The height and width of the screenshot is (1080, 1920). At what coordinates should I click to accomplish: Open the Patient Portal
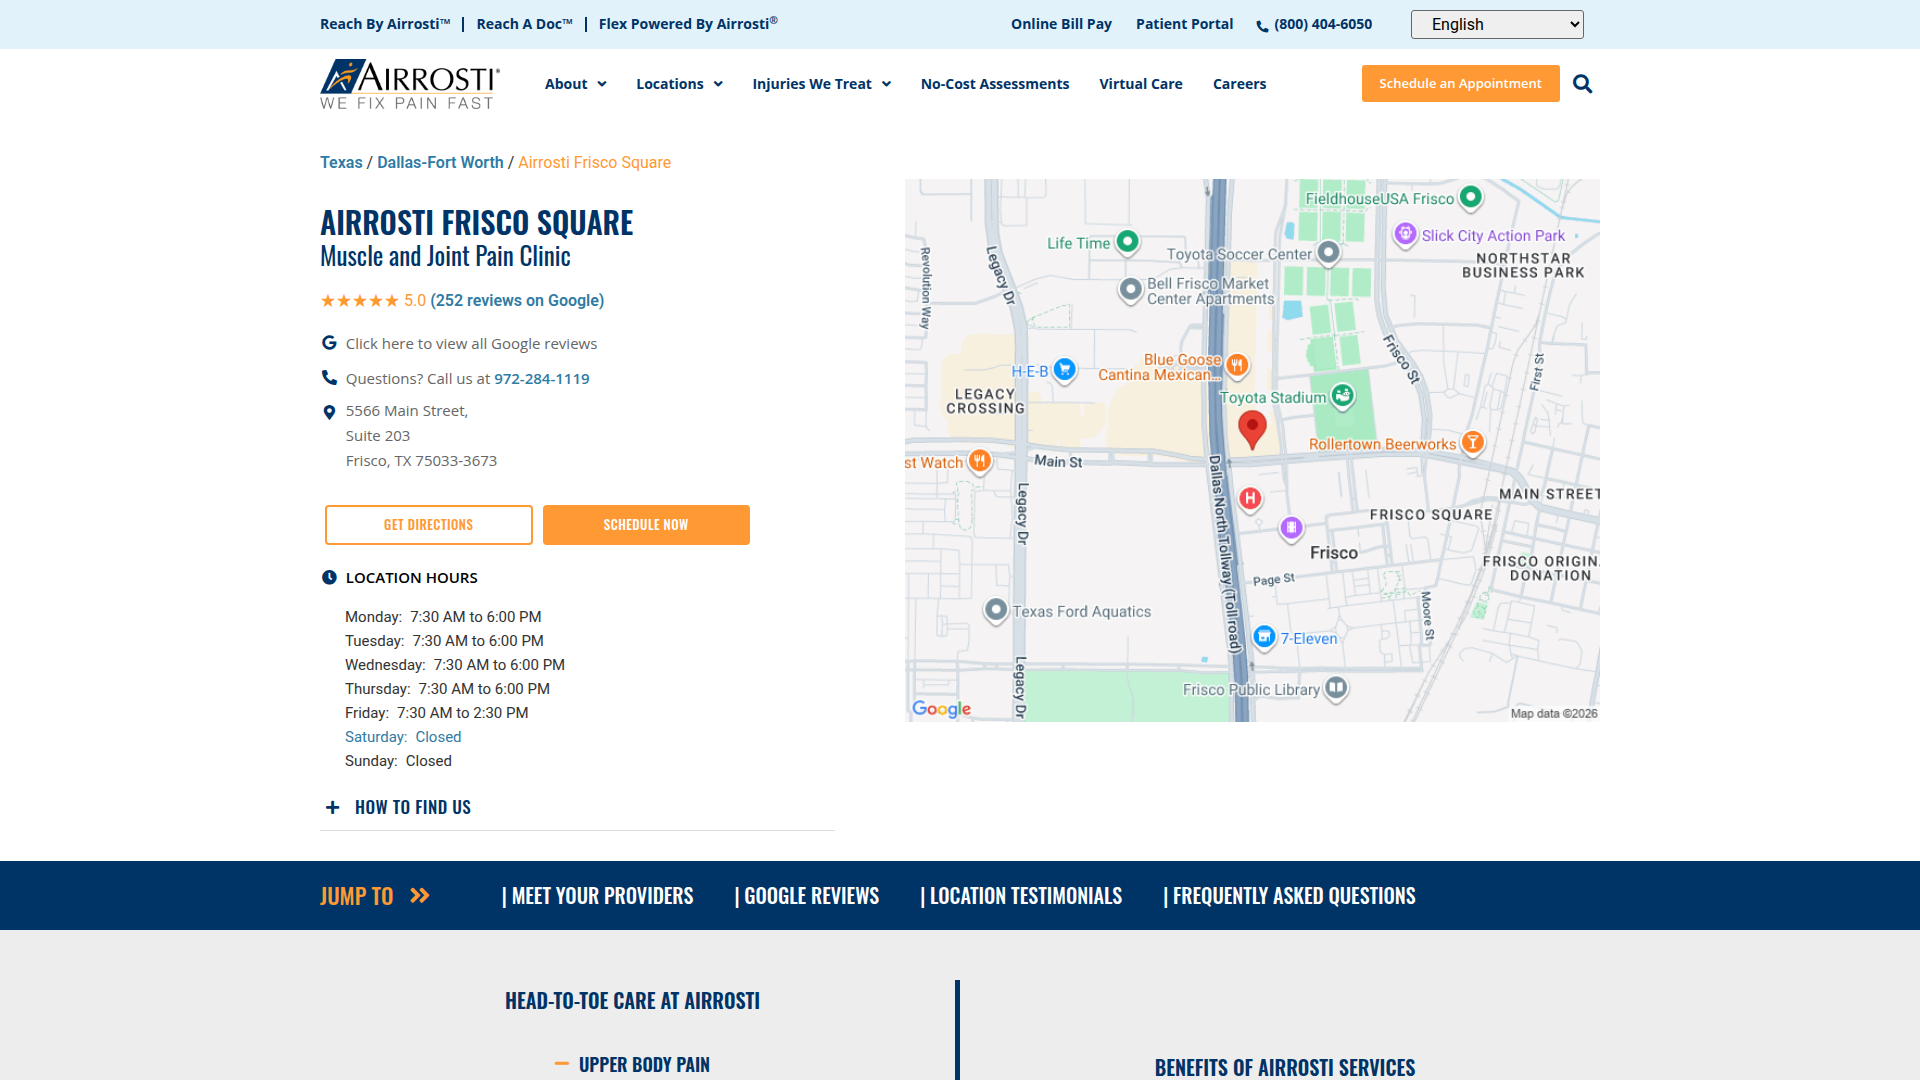(x=1184, y=24)
